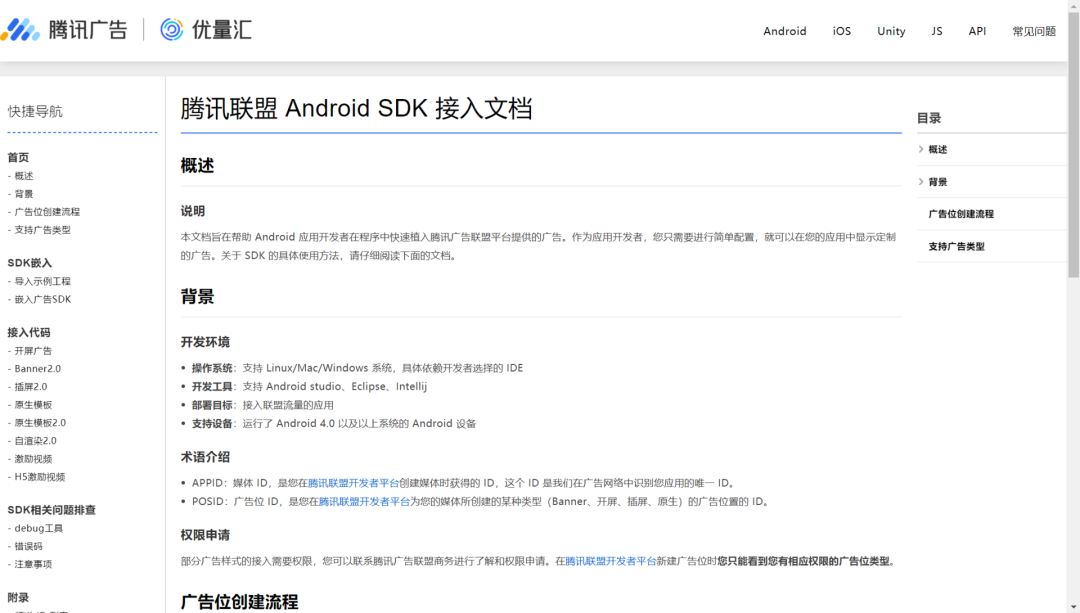
Task: Click the 优量汇 logo in the header
Action: pos(206,30)
